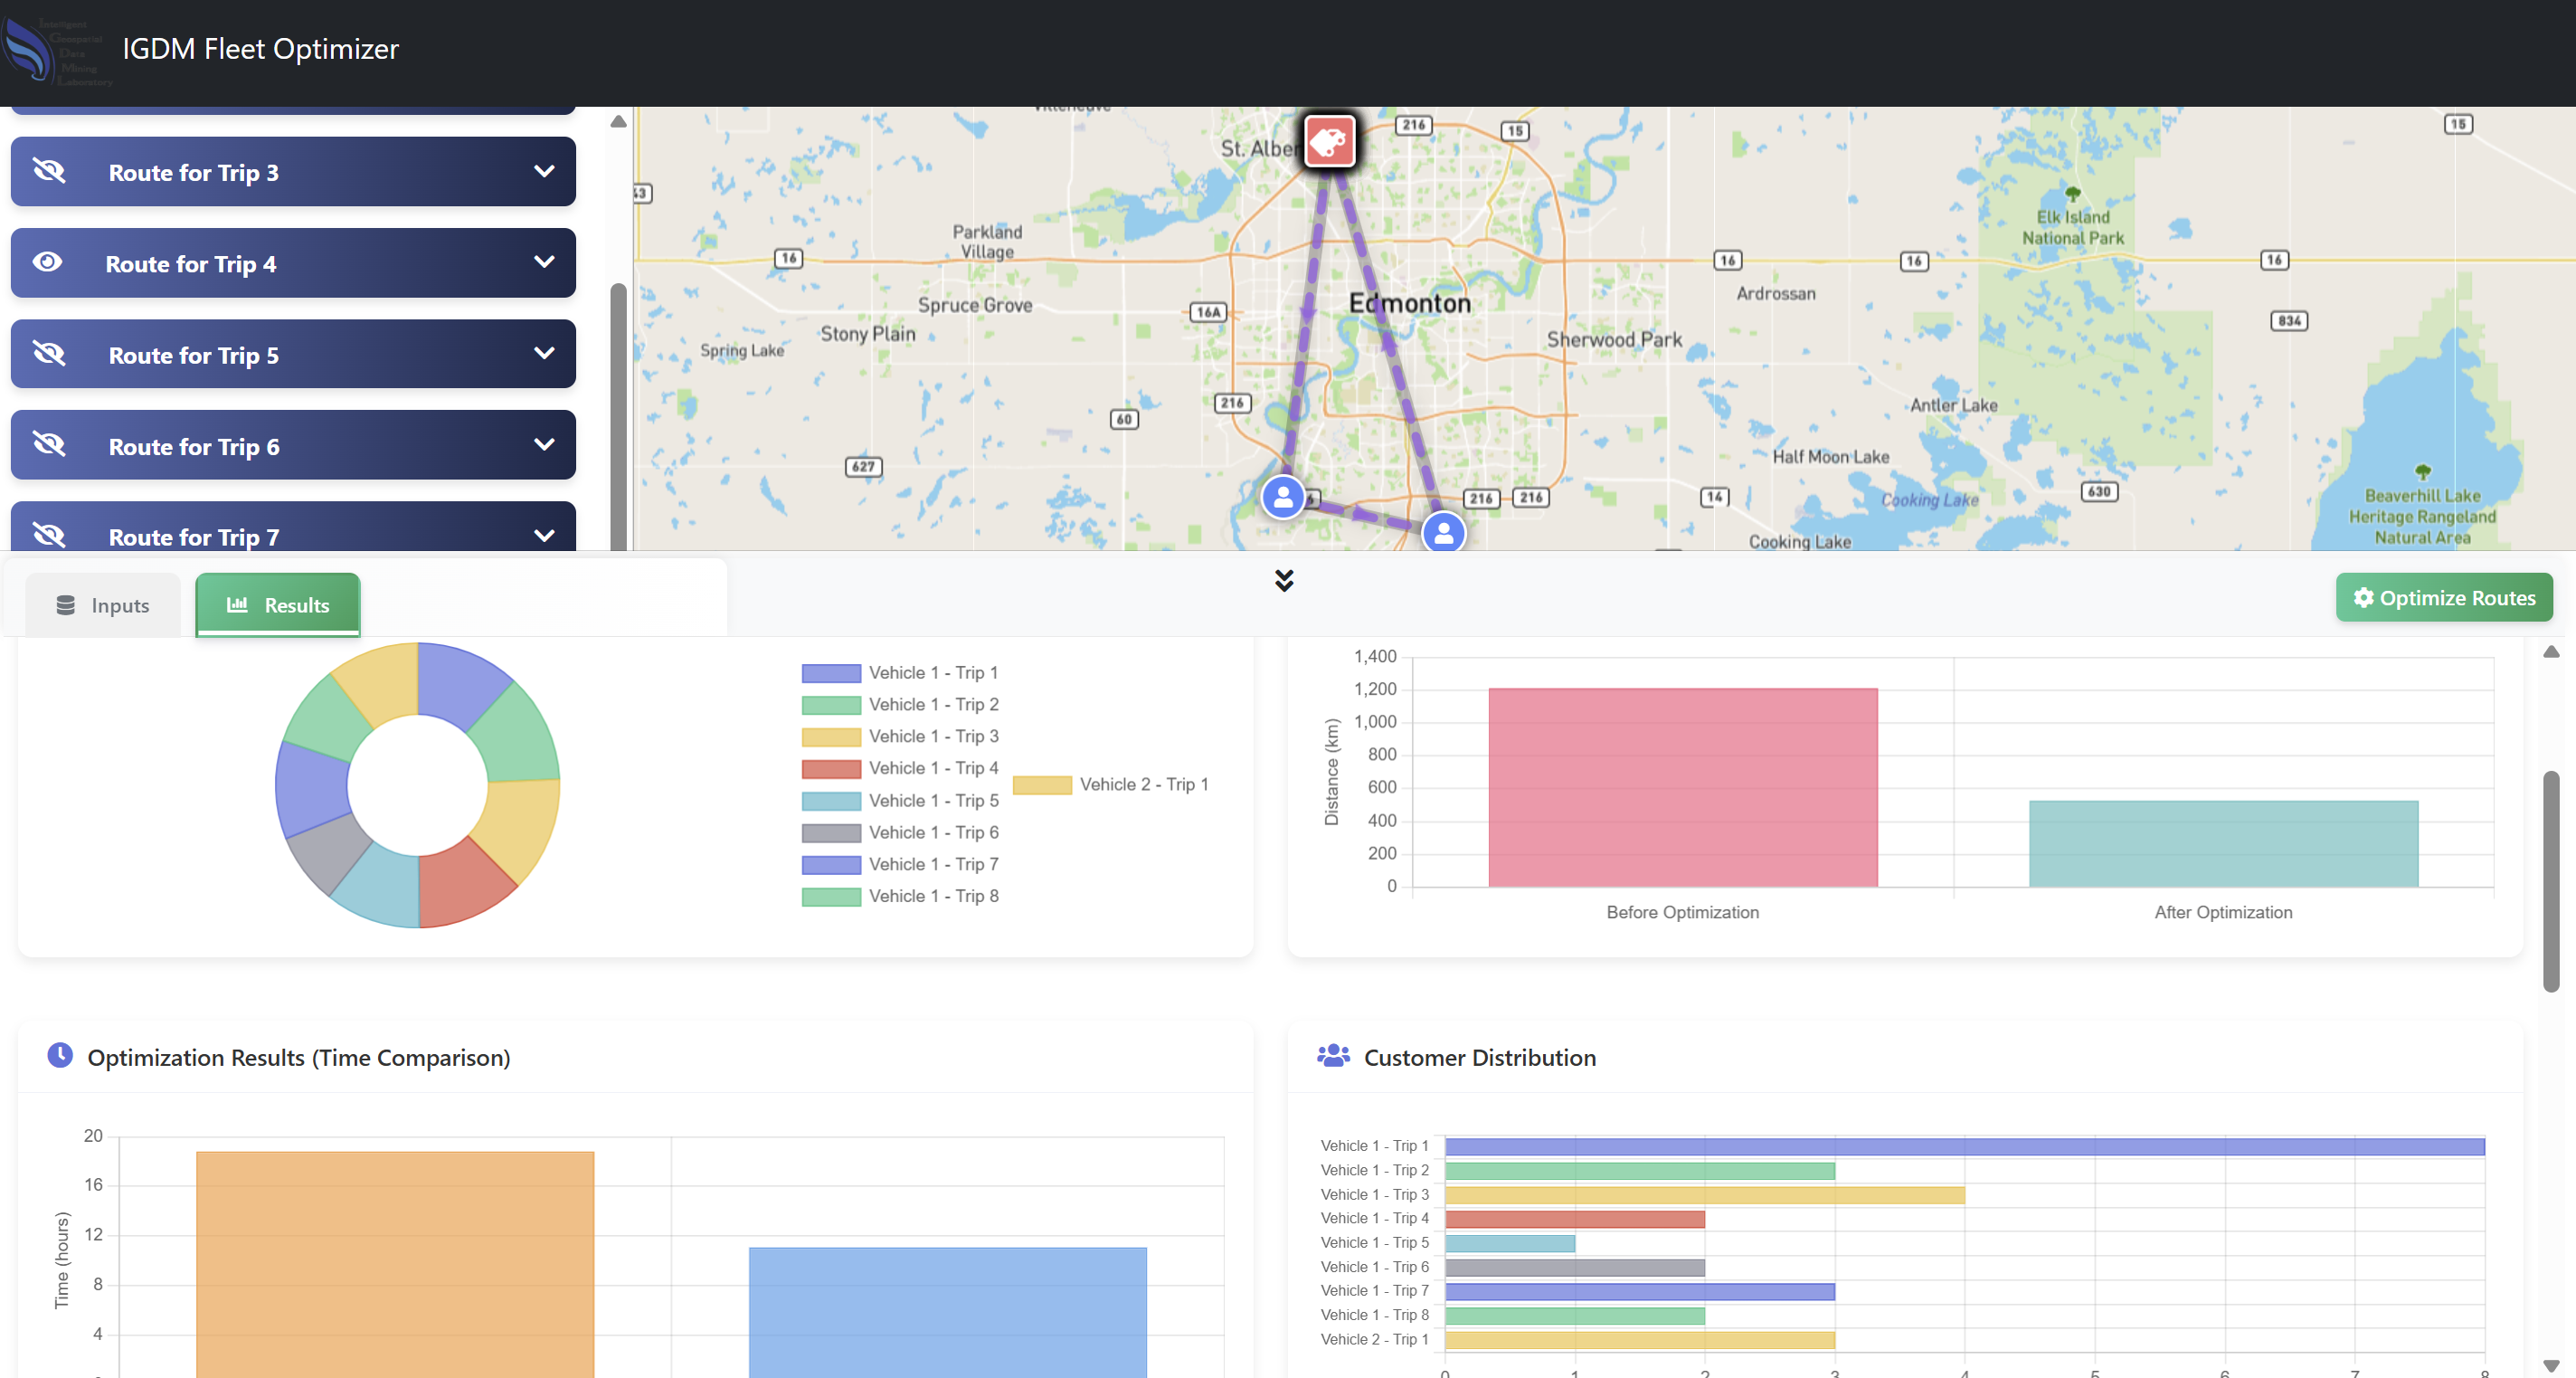The width and height of the screenshot is (2576, 1378).
Task: Click Vehicle 1 - Trip 2 legend label
Action: pyautogui.click(x=933, y=705)
